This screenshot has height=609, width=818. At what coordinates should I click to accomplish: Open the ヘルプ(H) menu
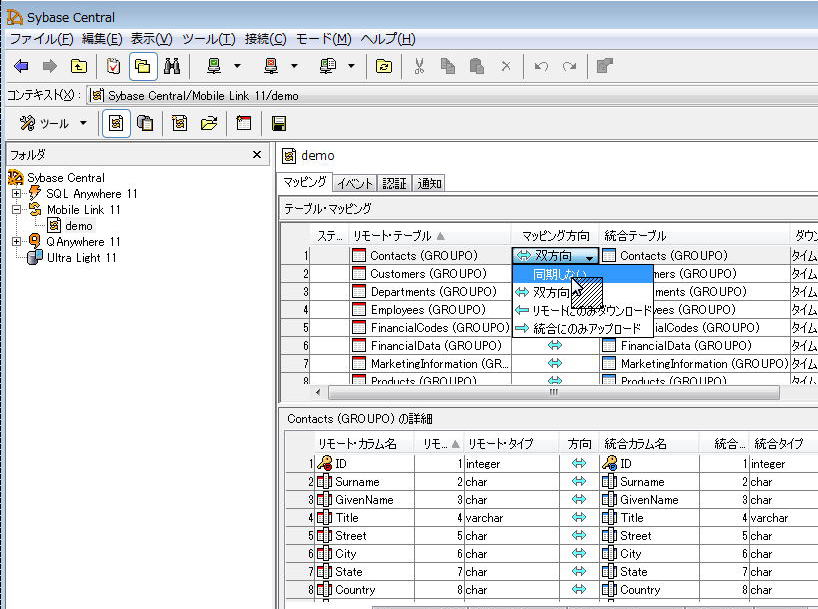(387, 39)
